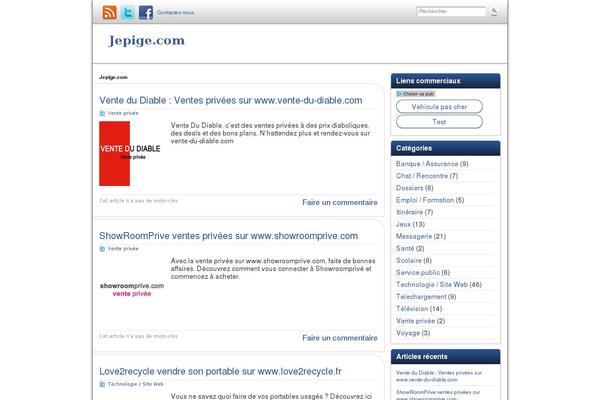
Task: Open the RSS feed icon
Action: (109, 13)
